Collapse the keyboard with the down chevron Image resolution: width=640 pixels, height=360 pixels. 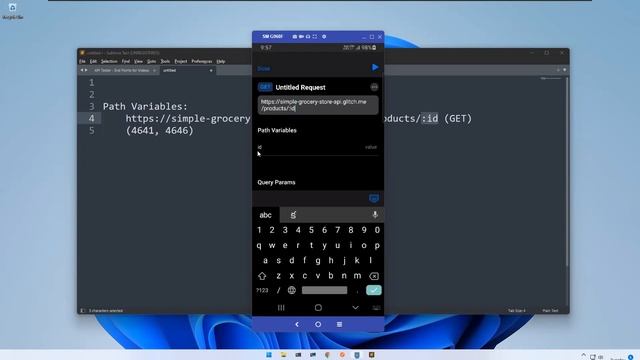coord(355,307)
